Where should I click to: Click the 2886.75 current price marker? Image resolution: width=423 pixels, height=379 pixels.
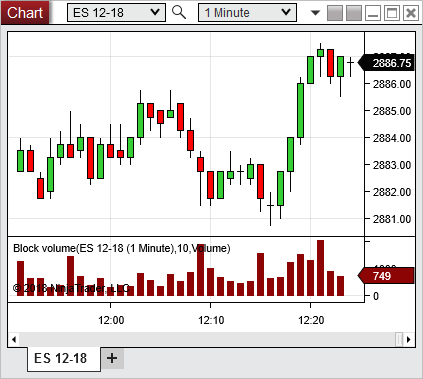click(386, 63)
